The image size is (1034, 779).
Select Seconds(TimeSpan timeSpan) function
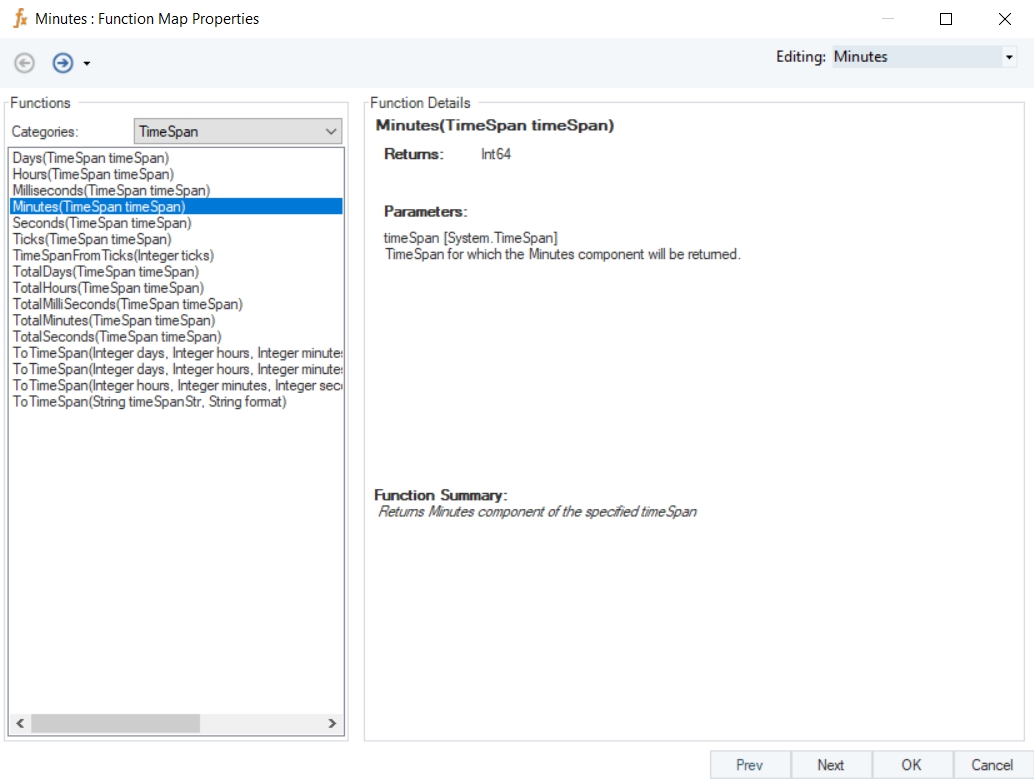[x=101, y=223]
